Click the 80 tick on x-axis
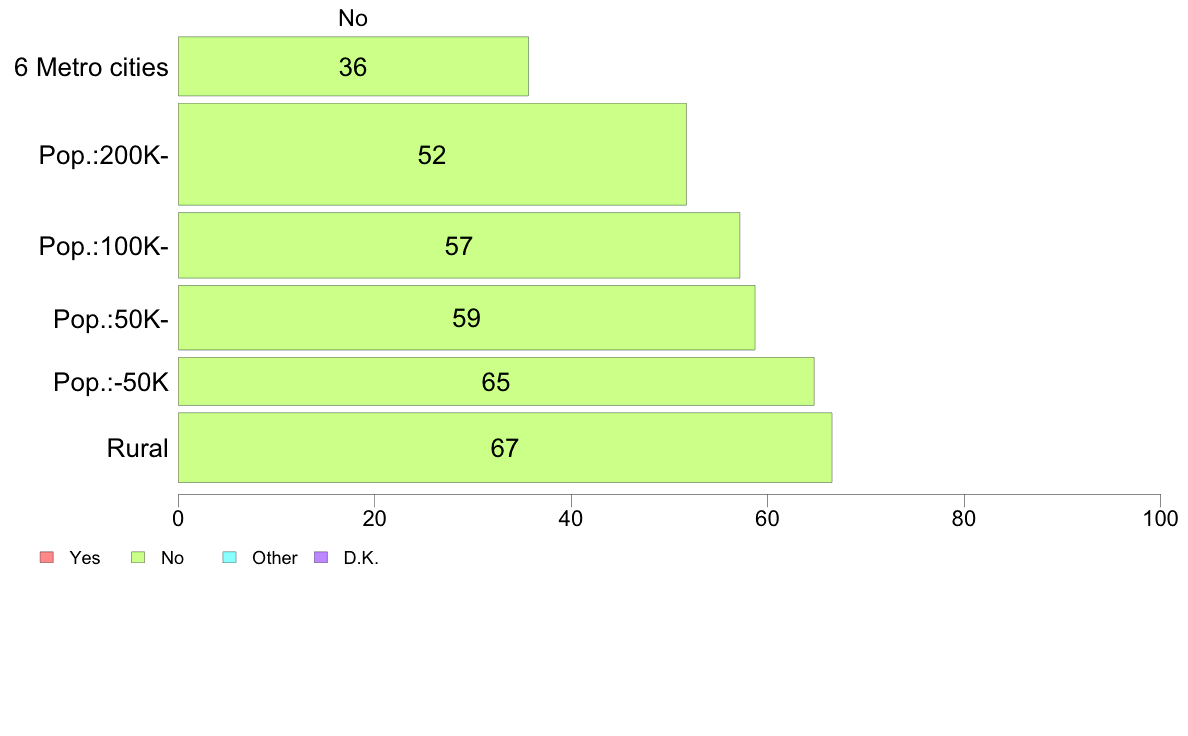The width and height of the screenshot is (1188, 736). click(x=964, y=518)
